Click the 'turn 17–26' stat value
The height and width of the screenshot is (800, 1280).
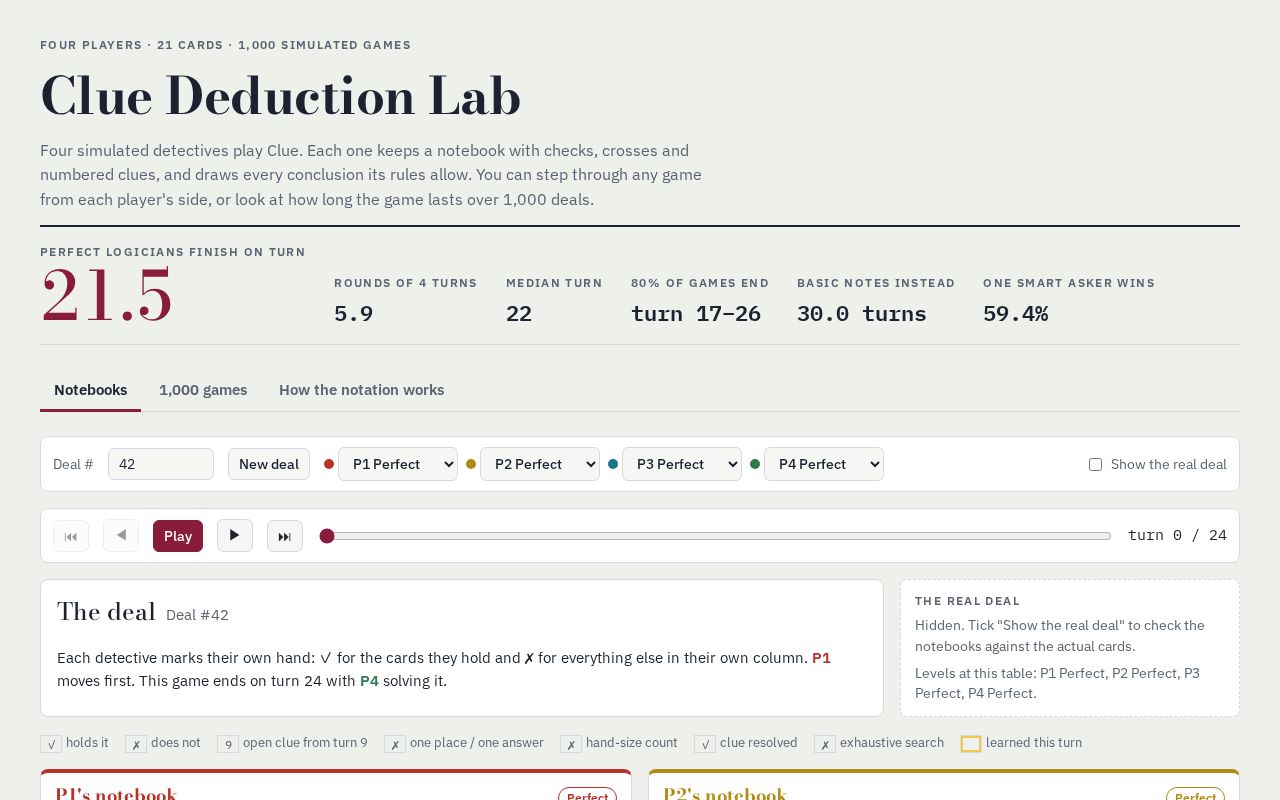pyautogui.click(x=696, y=314)
